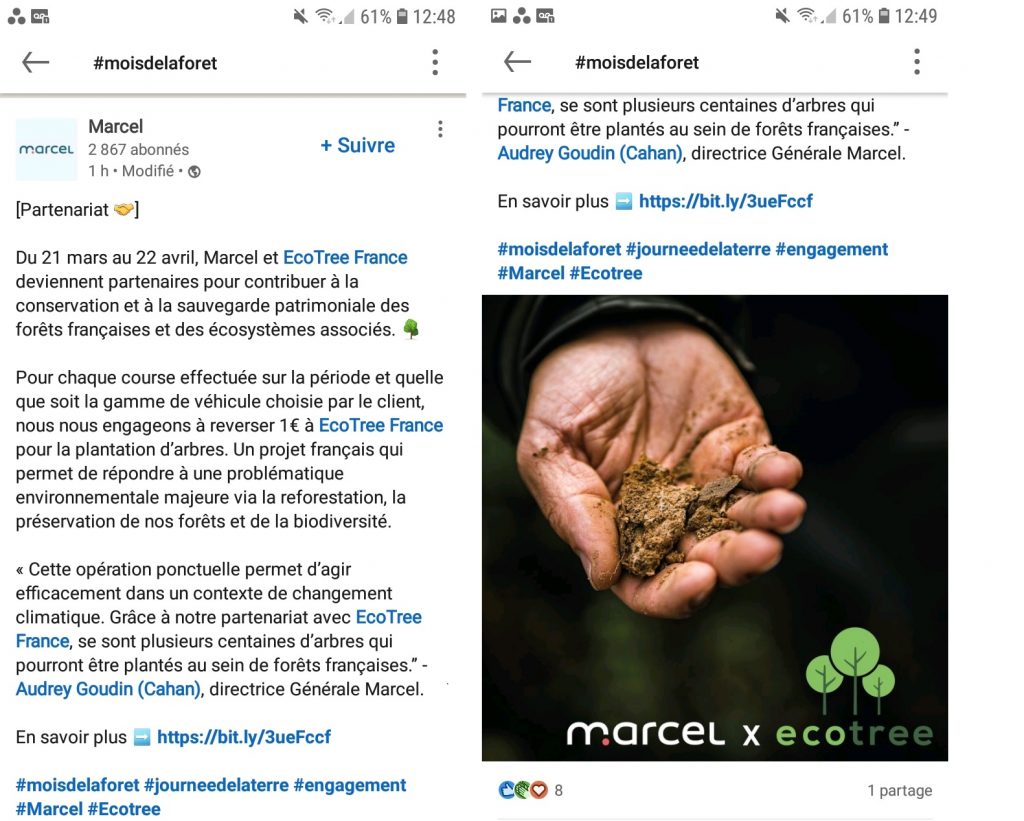Tap the globe visibility icon under Marcel
This screenshot has height=821, width=1024.
point(194,172)
